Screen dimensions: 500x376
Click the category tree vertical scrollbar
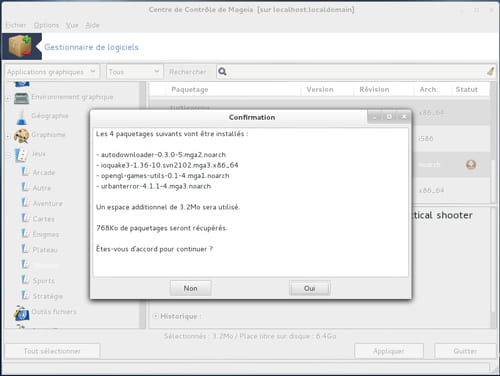[x=143, y=204]
